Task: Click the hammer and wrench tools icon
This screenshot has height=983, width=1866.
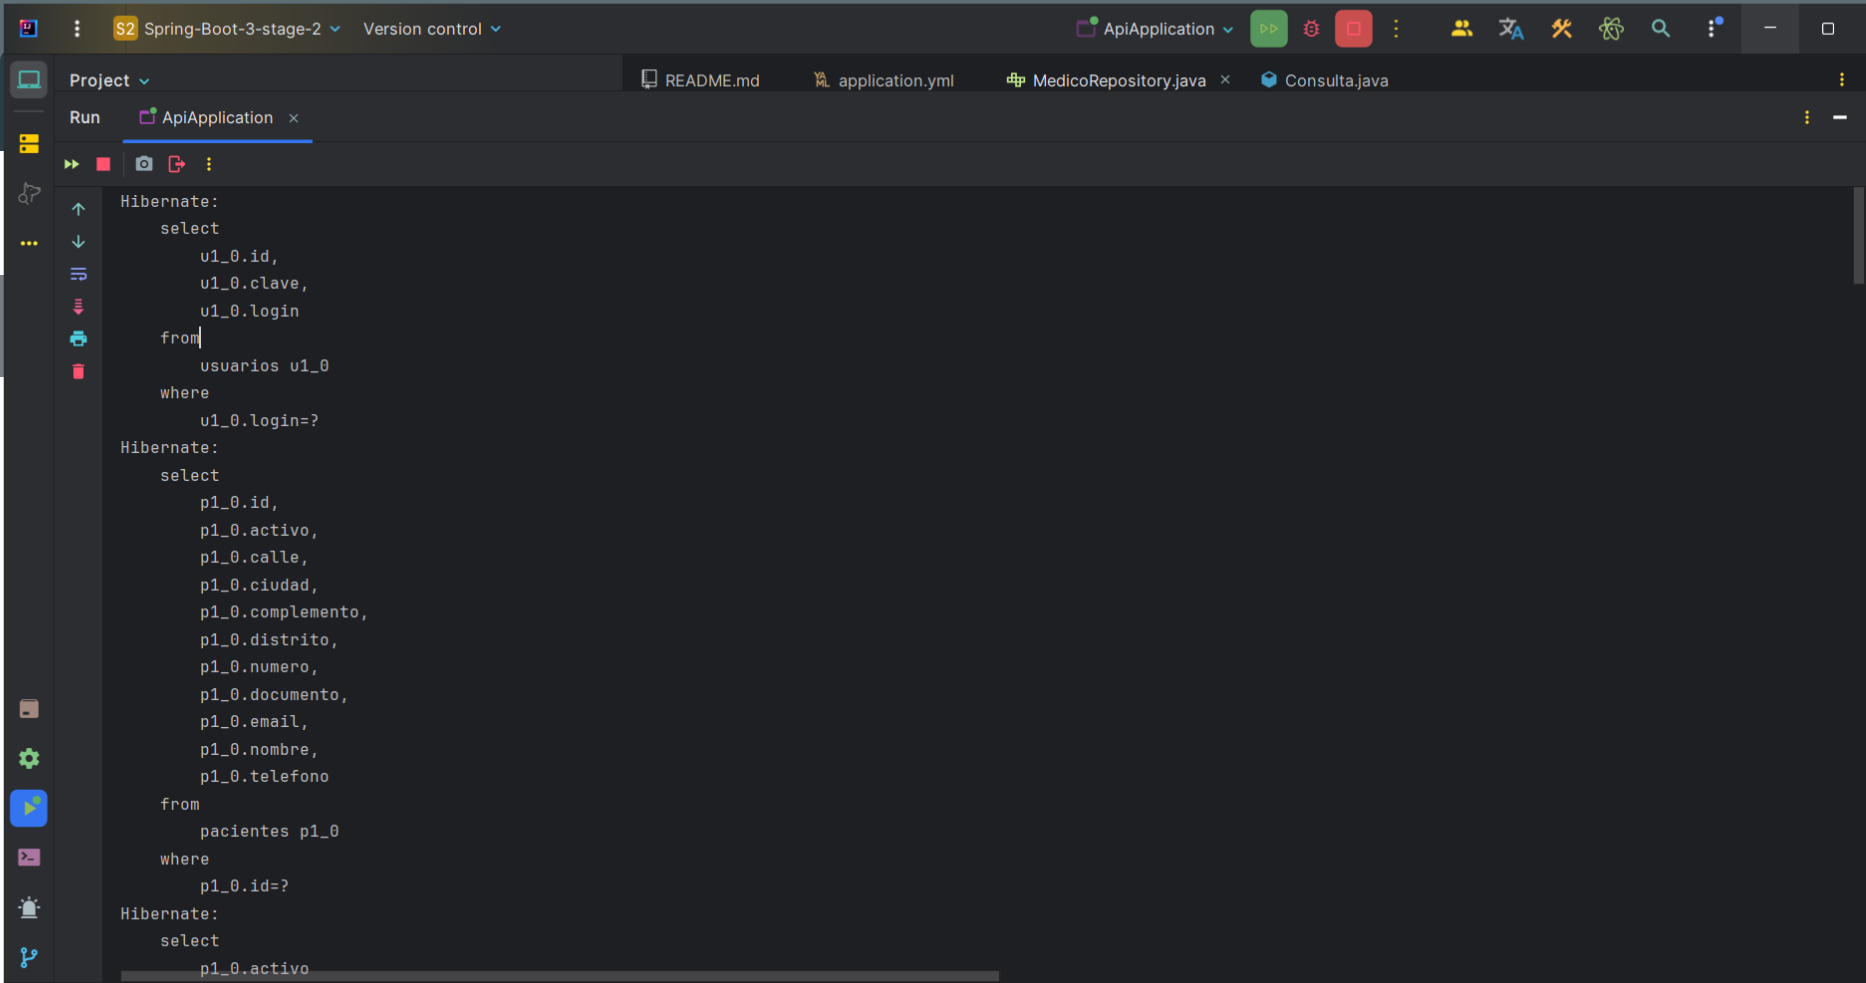Action: (x=1561, y=29)
